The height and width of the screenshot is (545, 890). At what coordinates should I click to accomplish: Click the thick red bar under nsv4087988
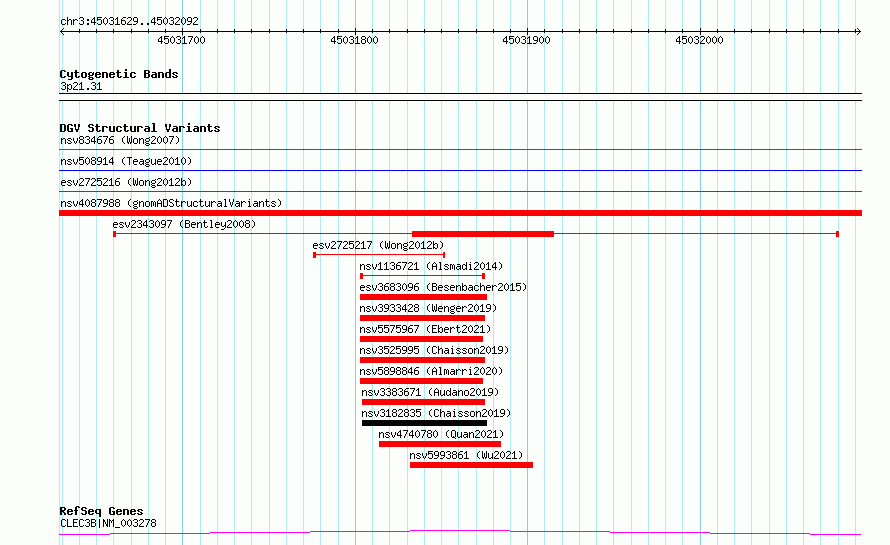click(460, 213)
